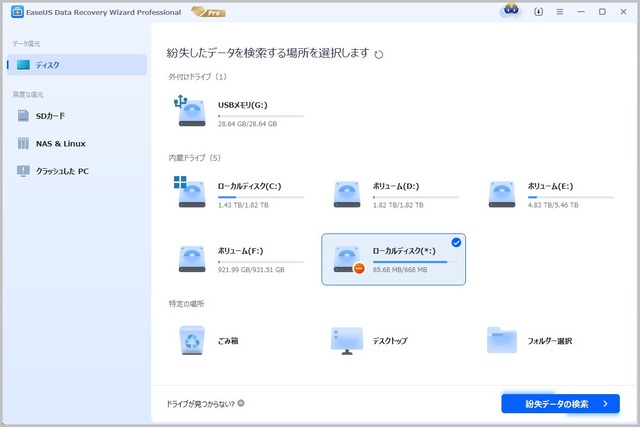This screenshot has width=640, height=427.
Task: Click the 4.83 TB/5.46 TB size text
Action: (553, 205)
